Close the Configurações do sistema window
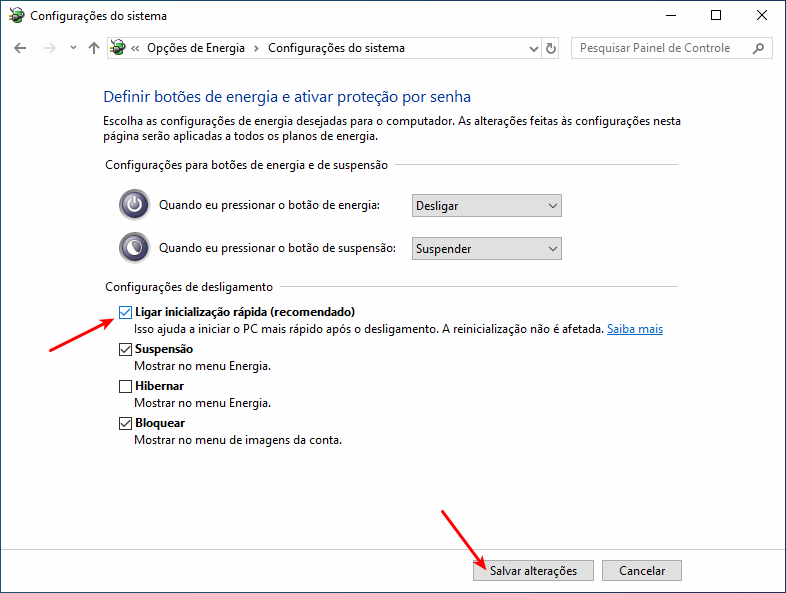Image resolution: width=786 pixels, height=593 pixels. tap(761, 16)
